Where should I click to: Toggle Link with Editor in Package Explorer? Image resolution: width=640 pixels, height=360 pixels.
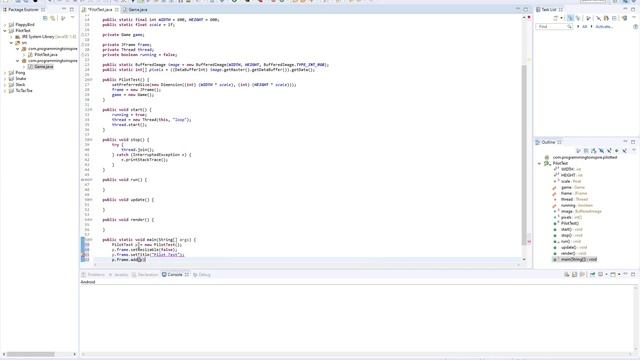point(53,18)
